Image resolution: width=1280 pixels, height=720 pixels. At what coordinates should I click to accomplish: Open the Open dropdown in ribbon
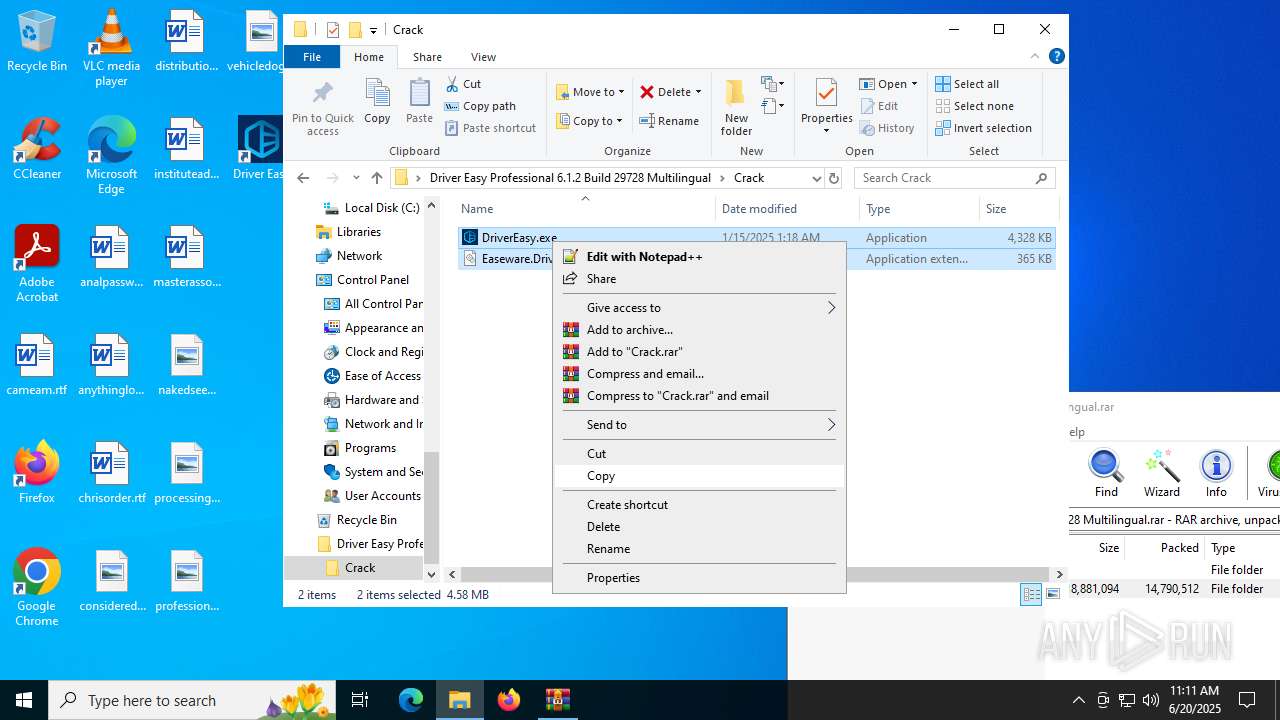pyautogui.click(x=888, y=84)
